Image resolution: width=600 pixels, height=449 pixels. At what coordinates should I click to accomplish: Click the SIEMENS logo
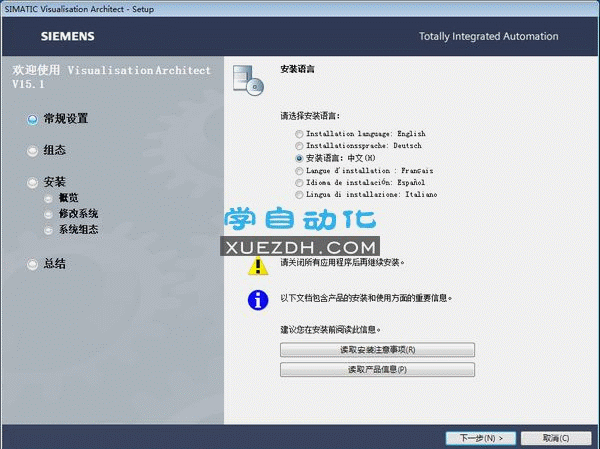(68, 36)
